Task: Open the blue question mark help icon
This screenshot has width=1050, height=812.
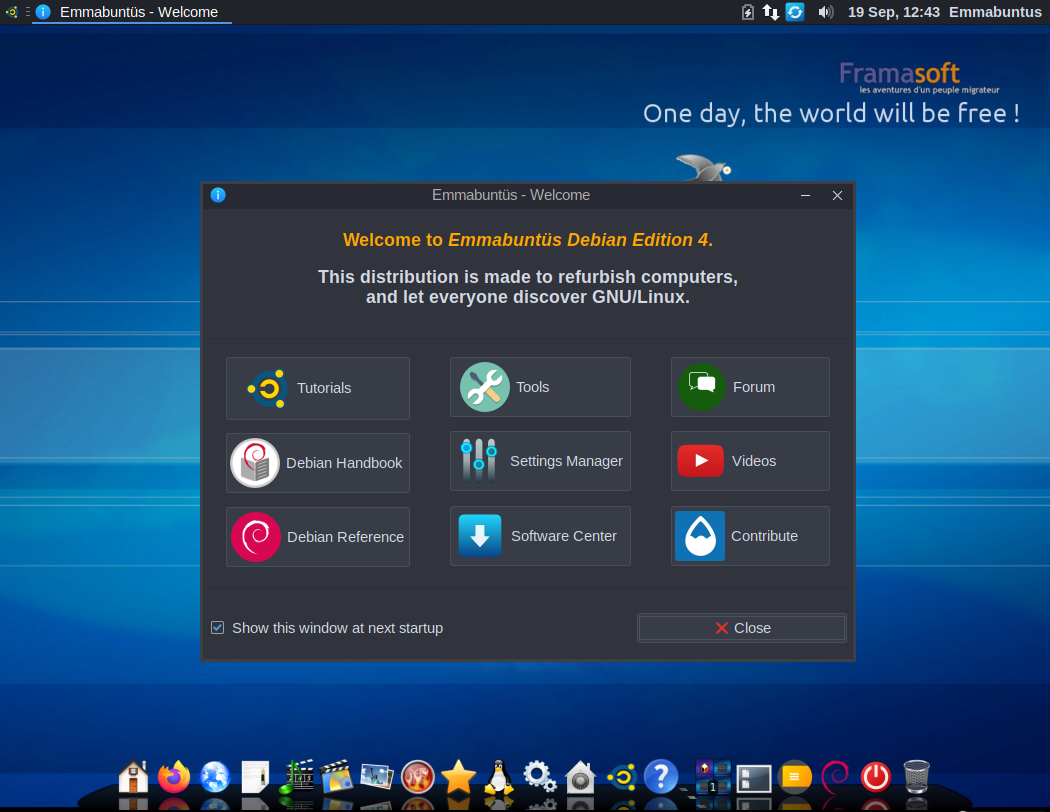Action: pyautogui.click(x=661, y=777)
